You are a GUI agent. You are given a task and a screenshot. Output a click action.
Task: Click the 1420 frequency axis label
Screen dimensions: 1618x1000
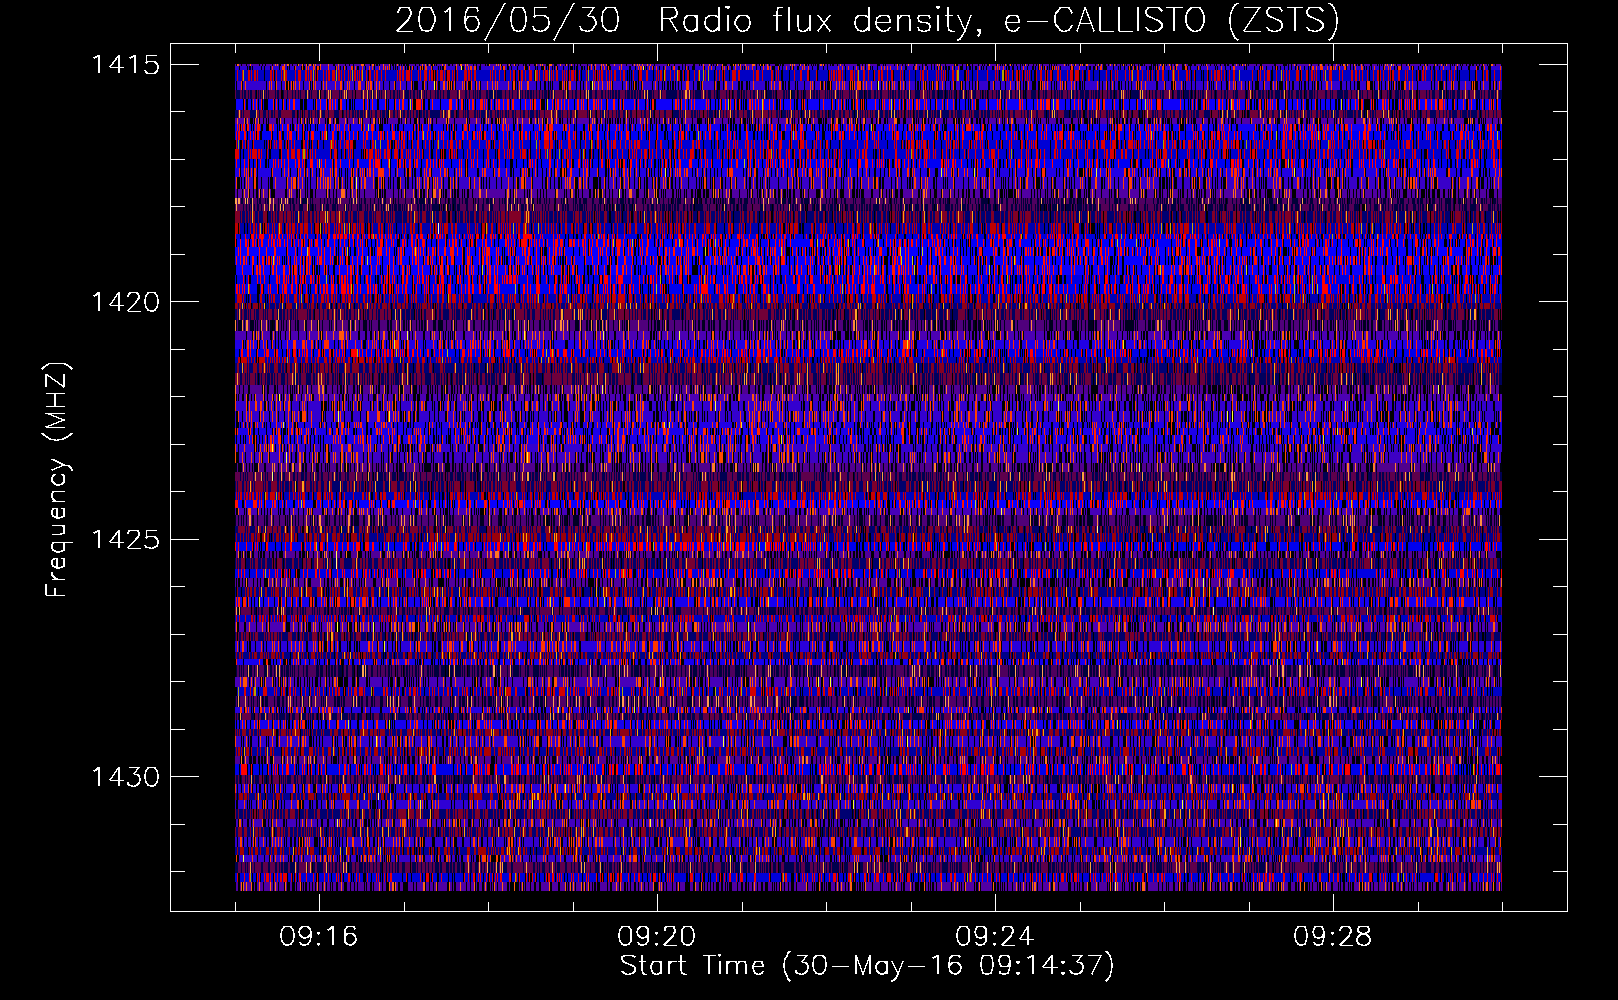point(125,302)
